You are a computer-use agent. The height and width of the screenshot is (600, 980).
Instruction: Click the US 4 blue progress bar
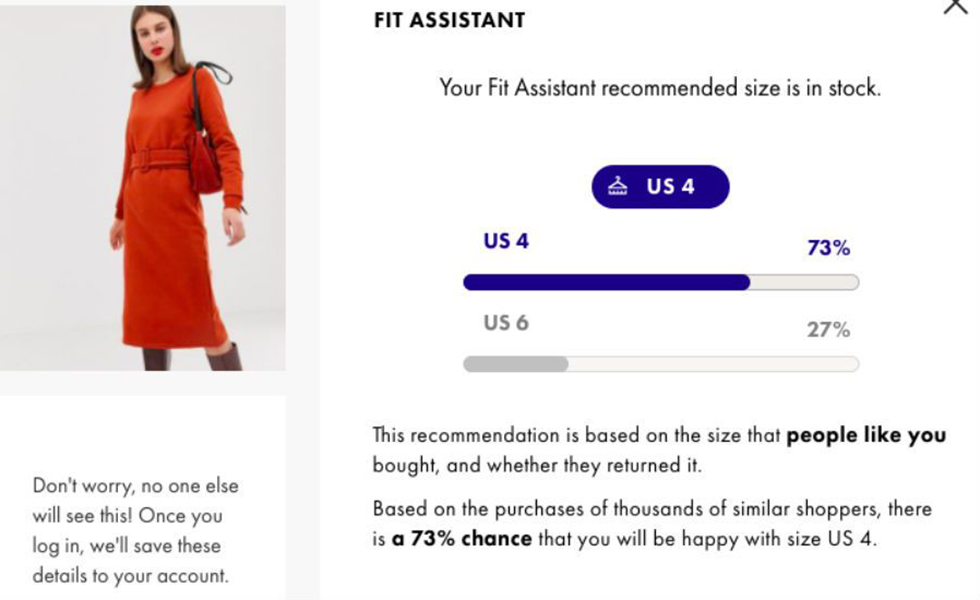[x=661, y=282]
